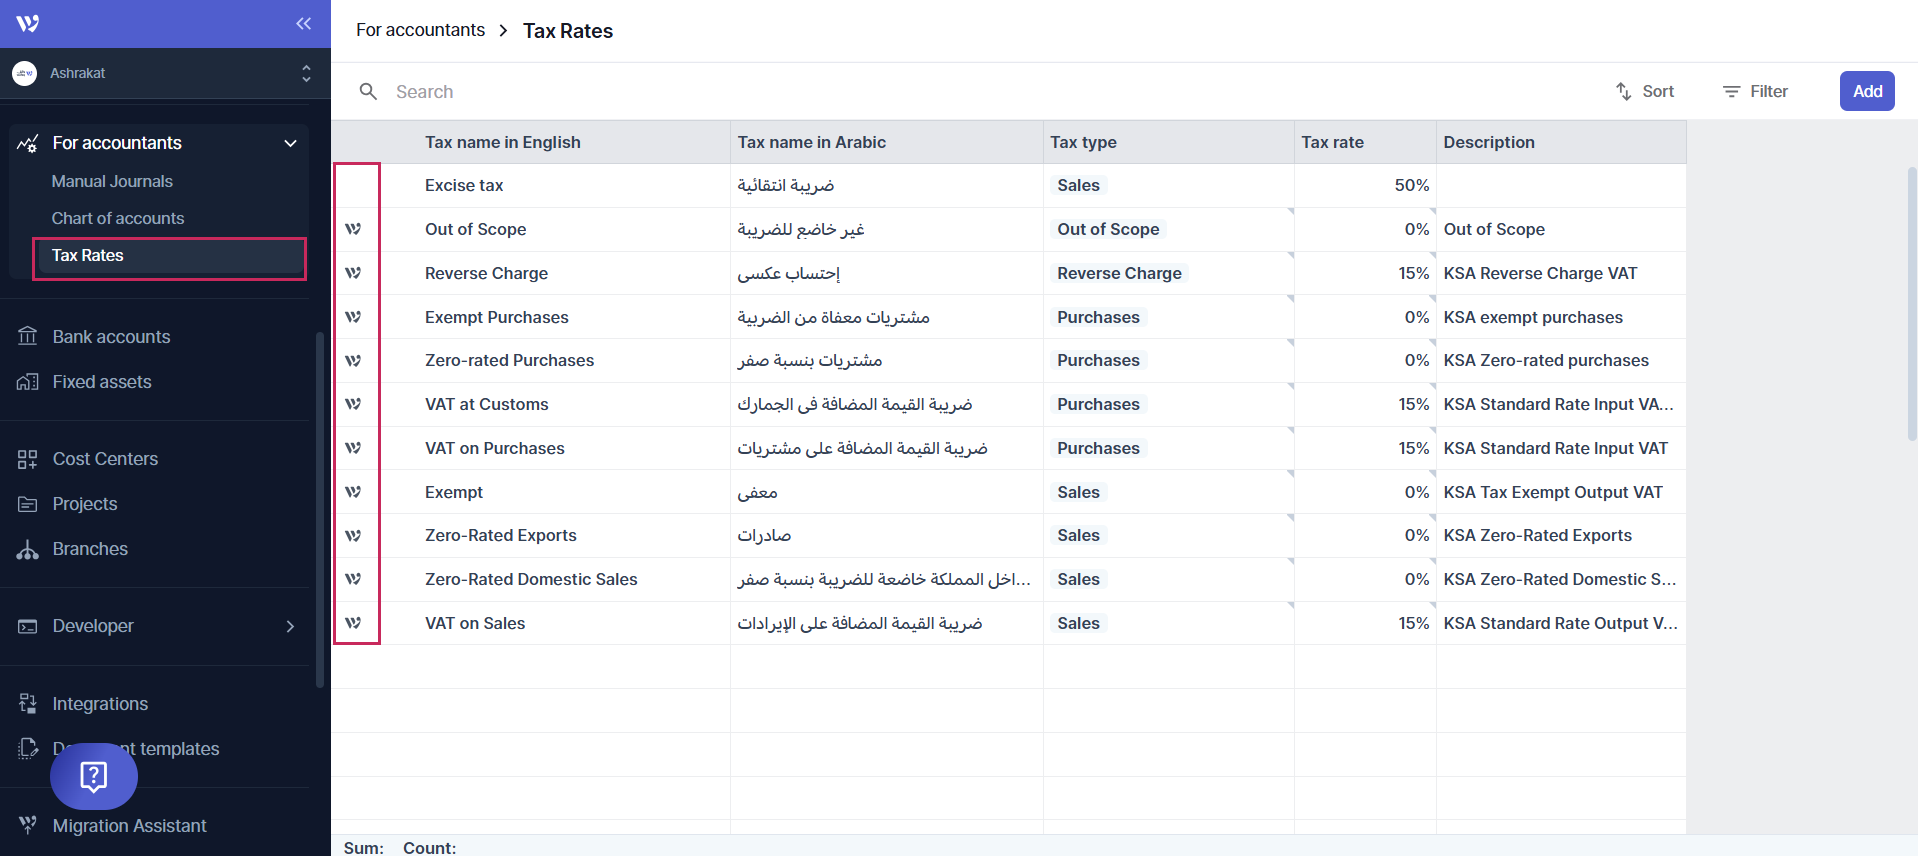
Task: Open the Projects menu item
Action: (x=85, y=504)
